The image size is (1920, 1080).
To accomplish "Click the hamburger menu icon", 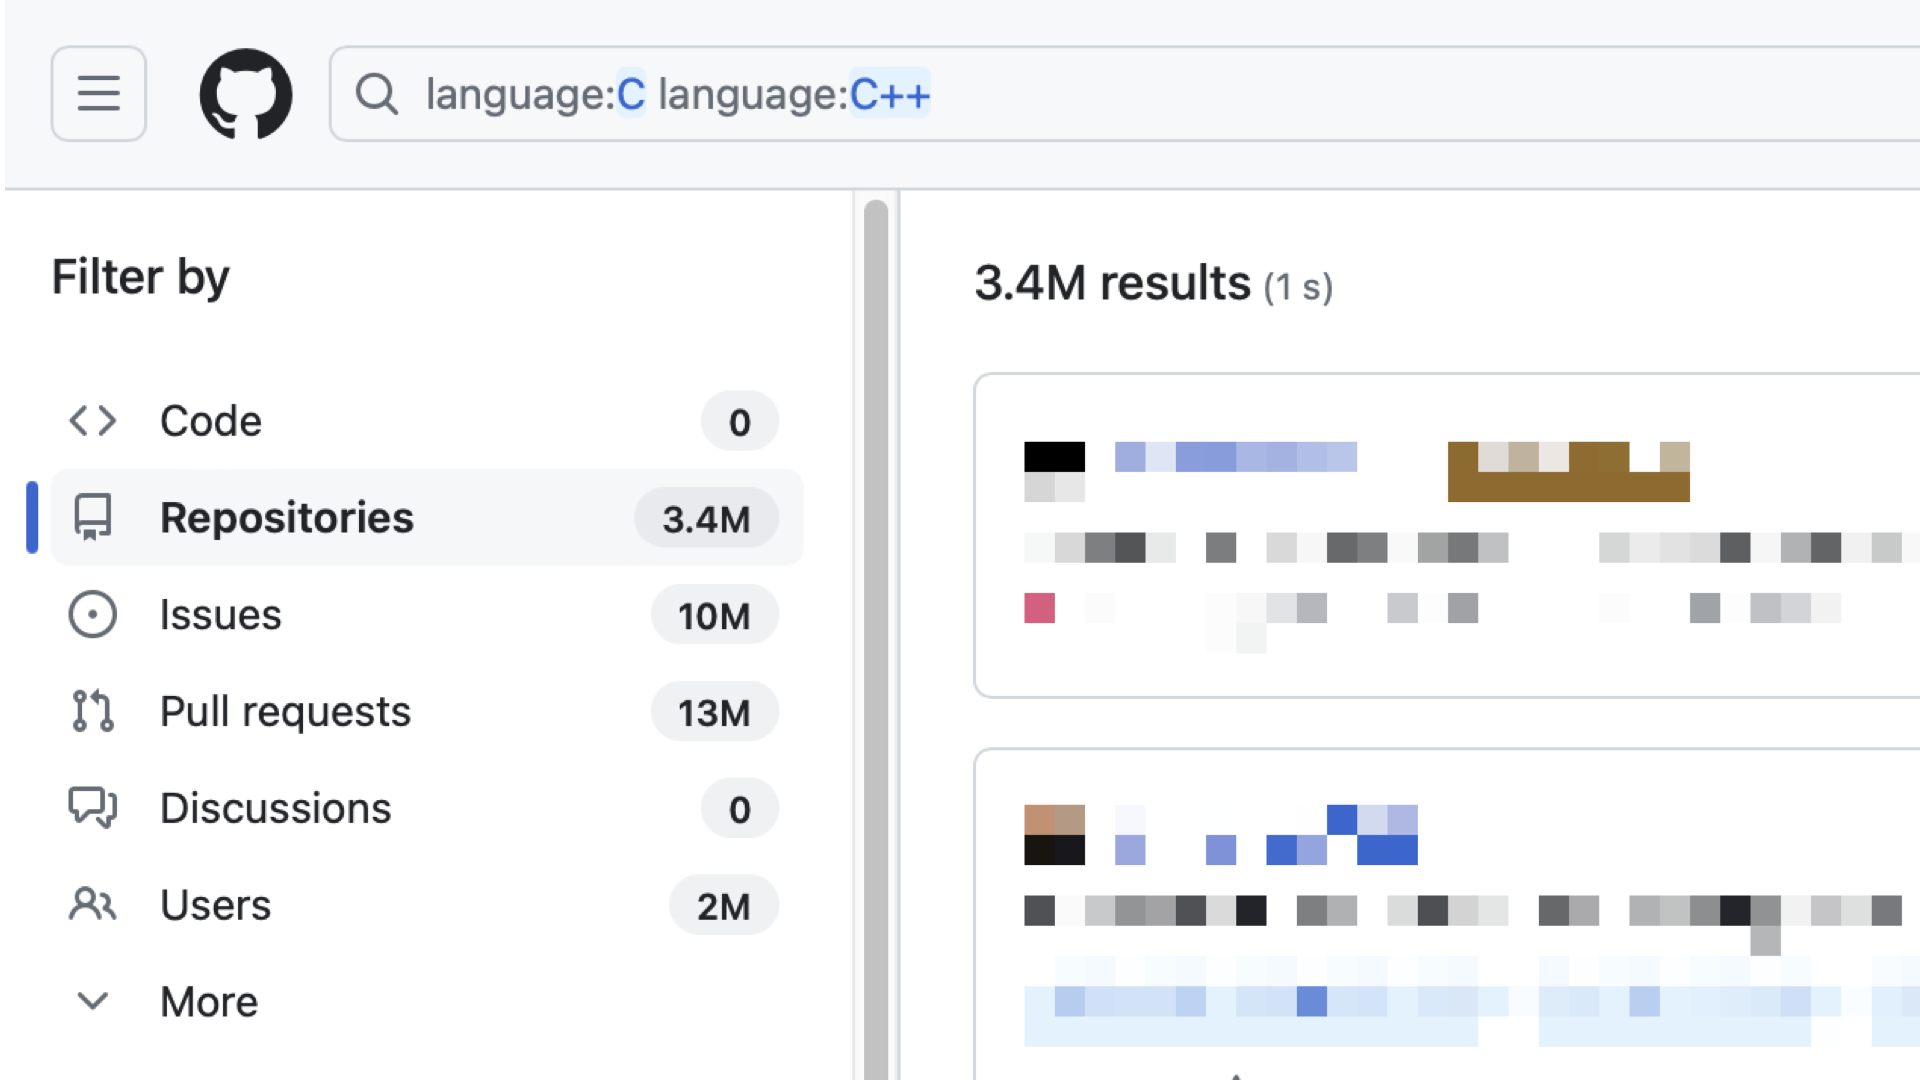I will pos(100,92).
